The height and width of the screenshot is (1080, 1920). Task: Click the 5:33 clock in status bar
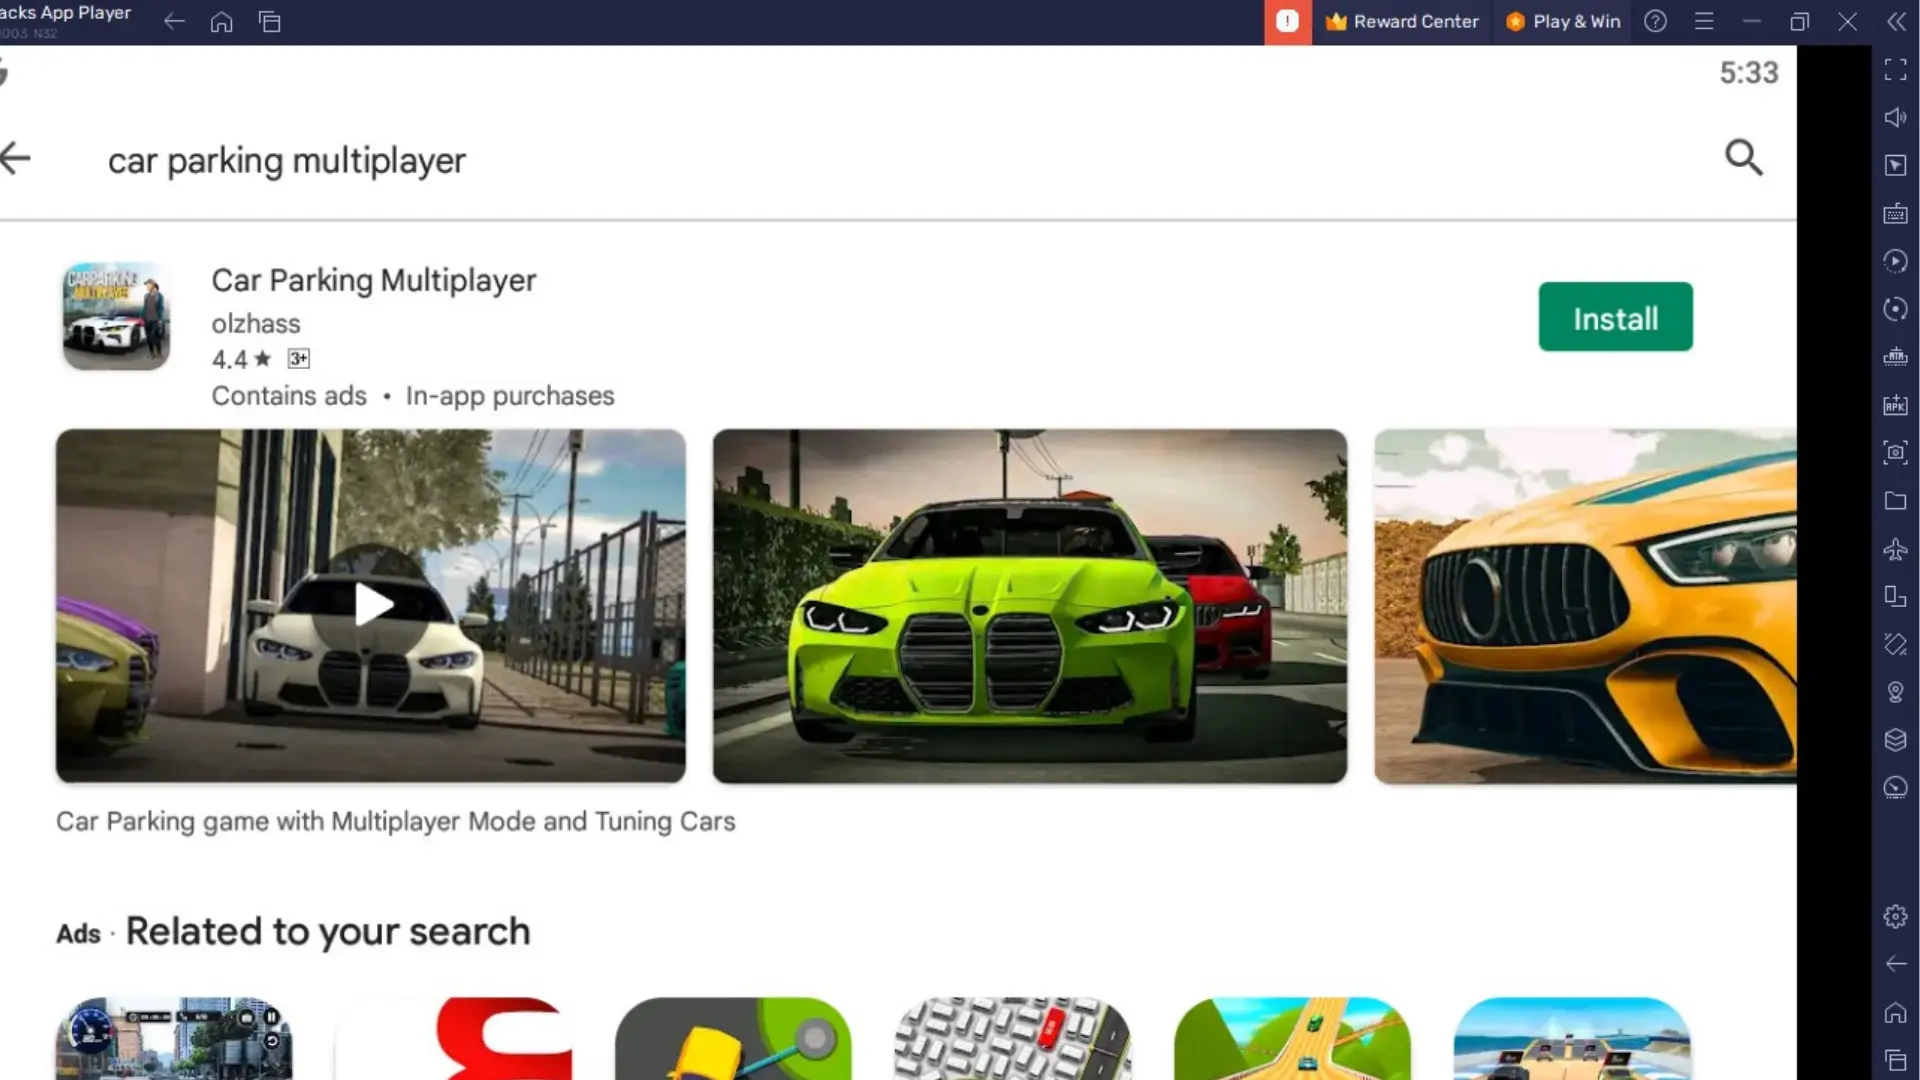coord(1749,73)
